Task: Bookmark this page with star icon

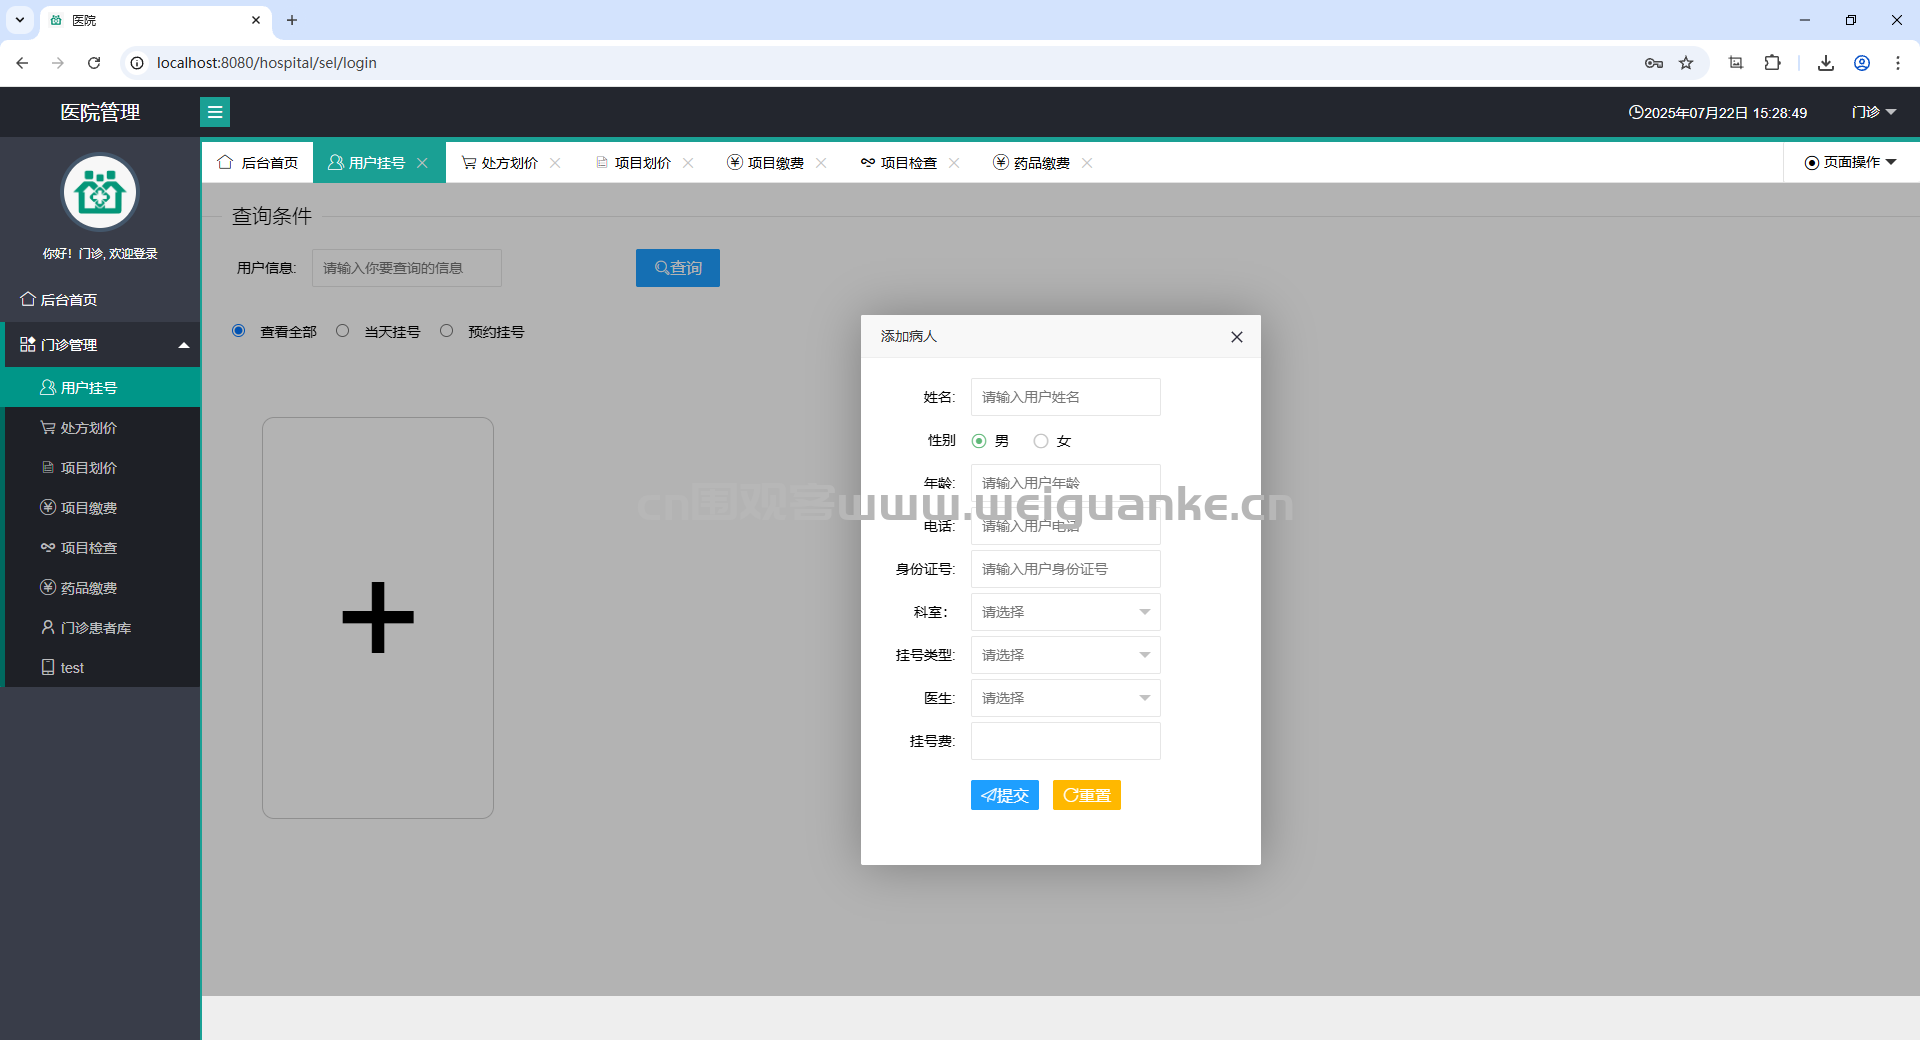Action: (1686, 63)
